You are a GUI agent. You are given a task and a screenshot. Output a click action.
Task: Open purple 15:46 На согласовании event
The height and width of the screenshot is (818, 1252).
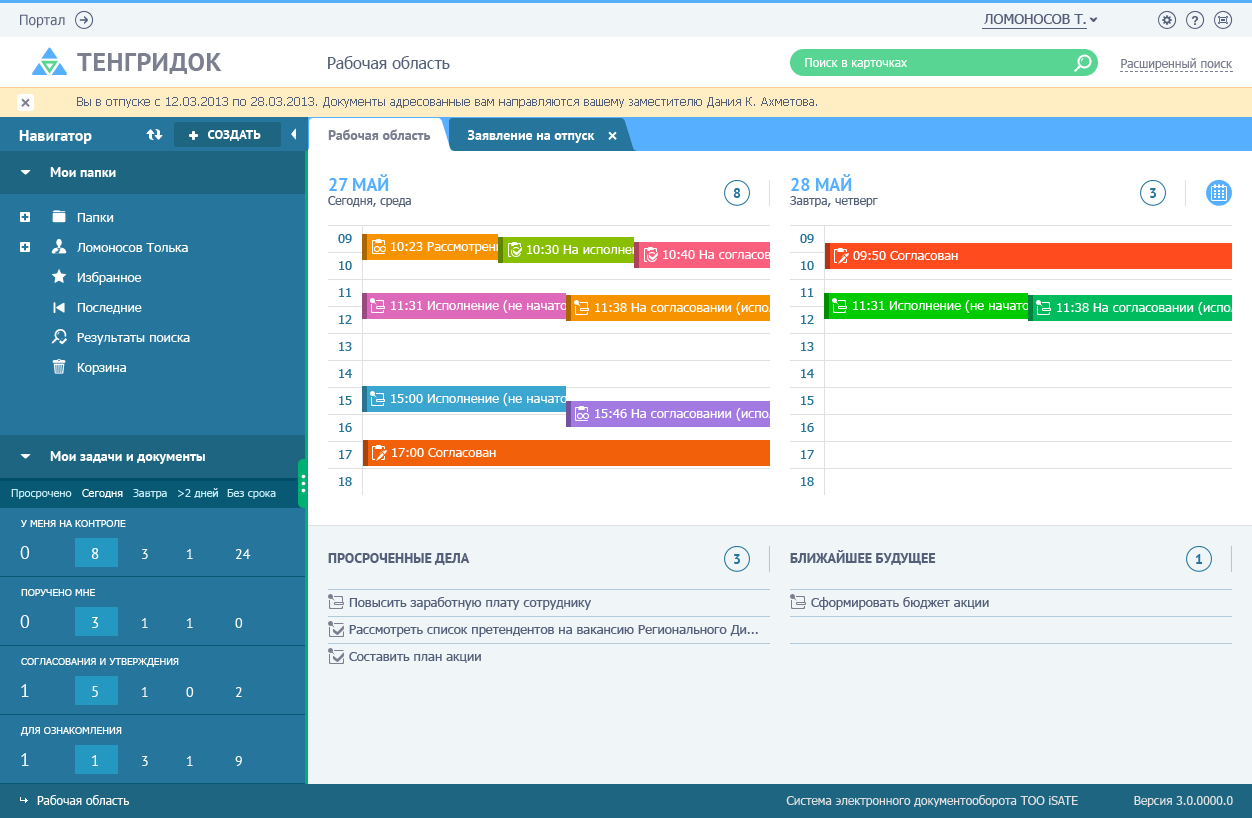tap(668, 413)
